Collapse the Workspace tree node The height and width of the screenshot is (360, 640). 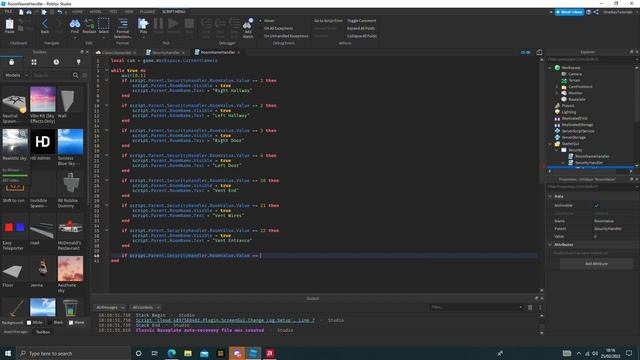pos(550,68)
